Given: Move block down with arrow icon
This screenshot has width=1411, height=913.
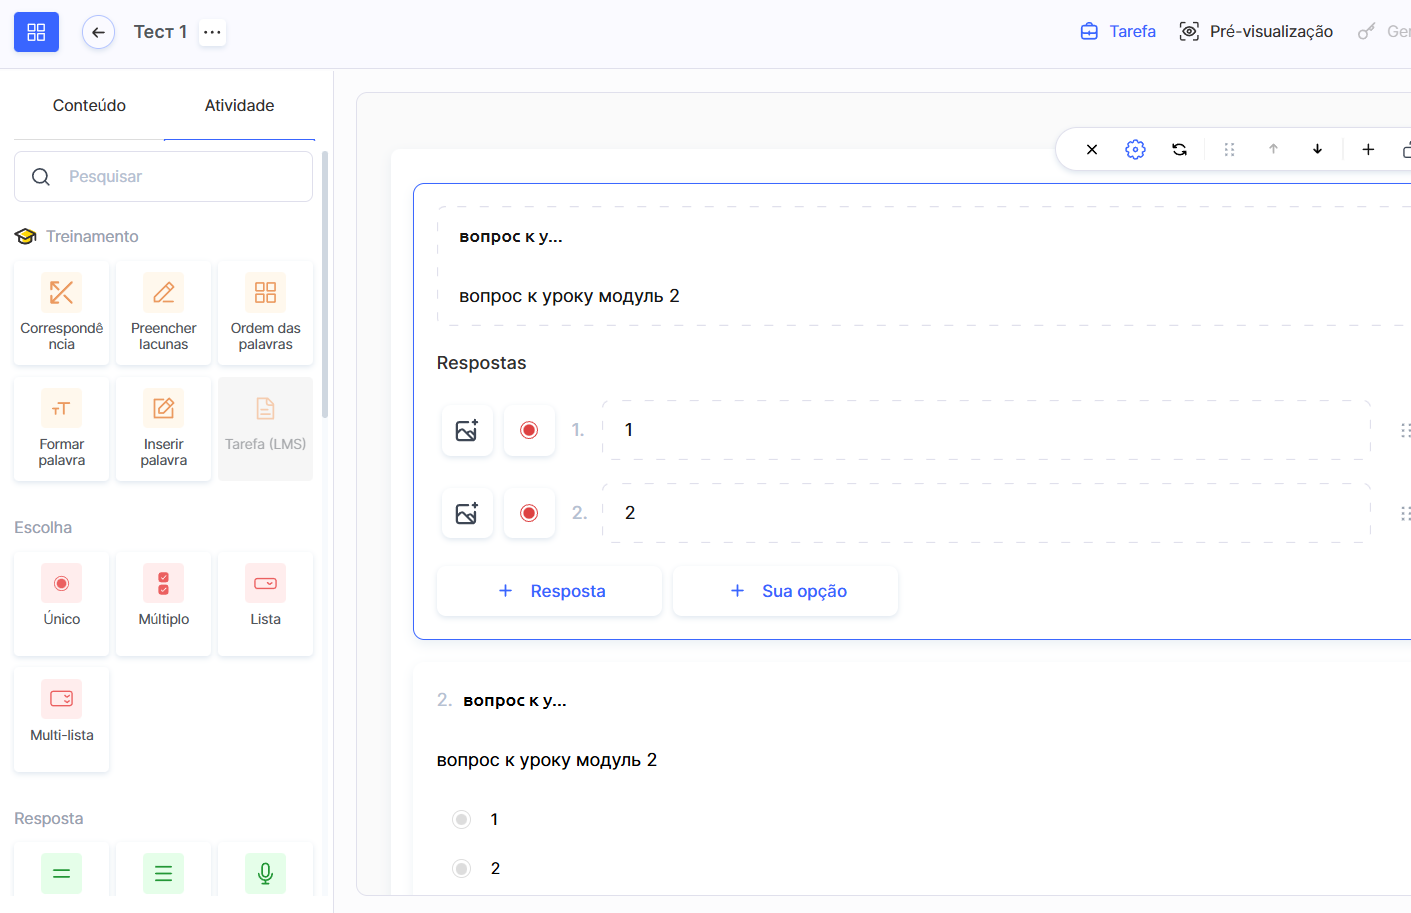Looking at the screenshot, I should coord(1317,149).
